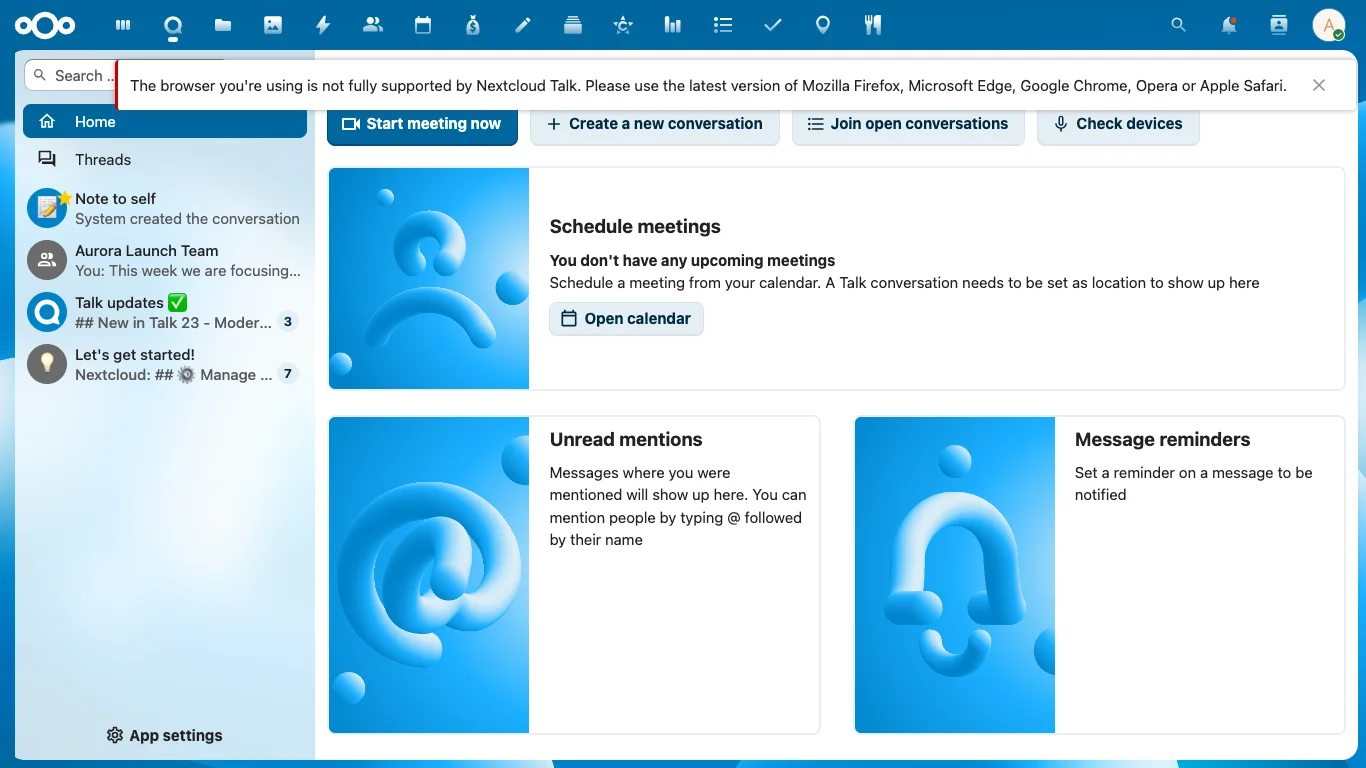Screen dimensions: 1366x768
Task: Open the Dashboard app icon
Action: pos(123,25)
